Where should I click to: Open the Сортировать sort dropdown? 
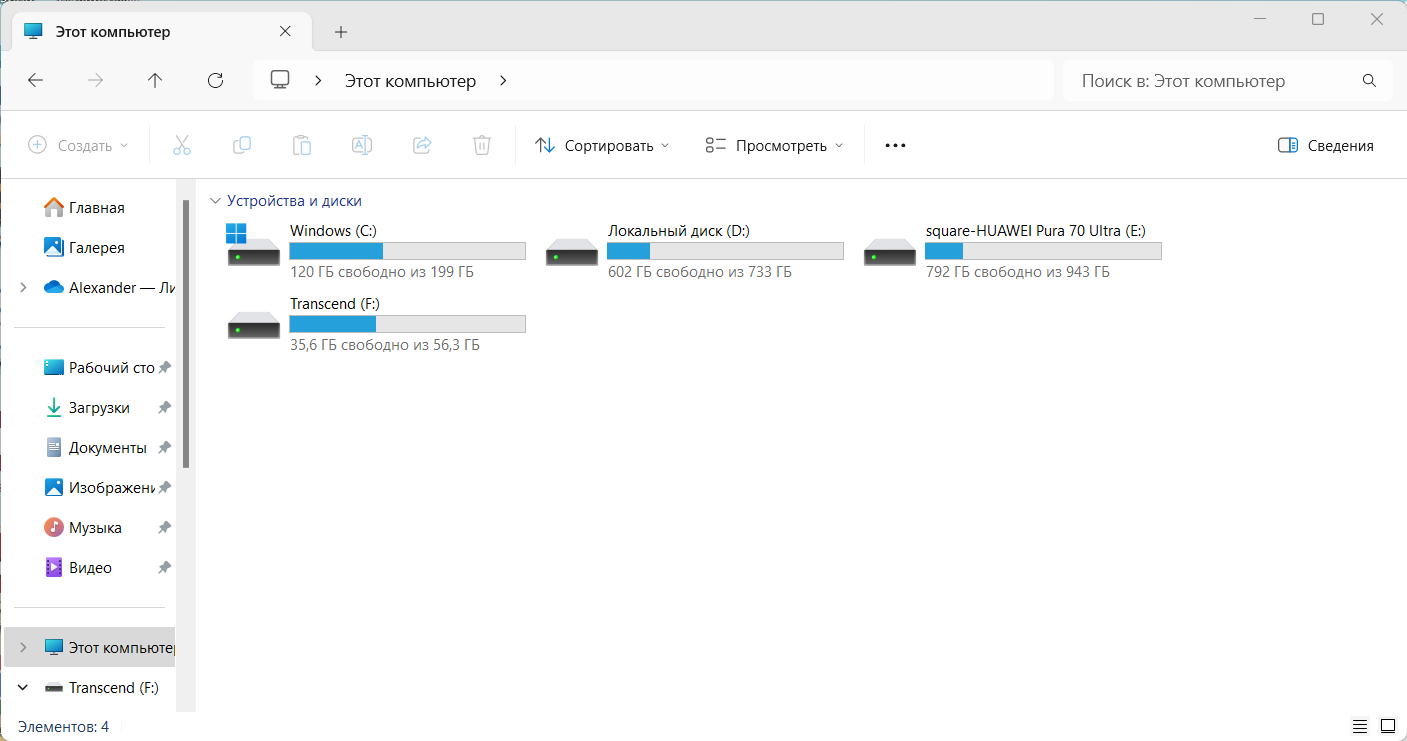pos(602,145)
